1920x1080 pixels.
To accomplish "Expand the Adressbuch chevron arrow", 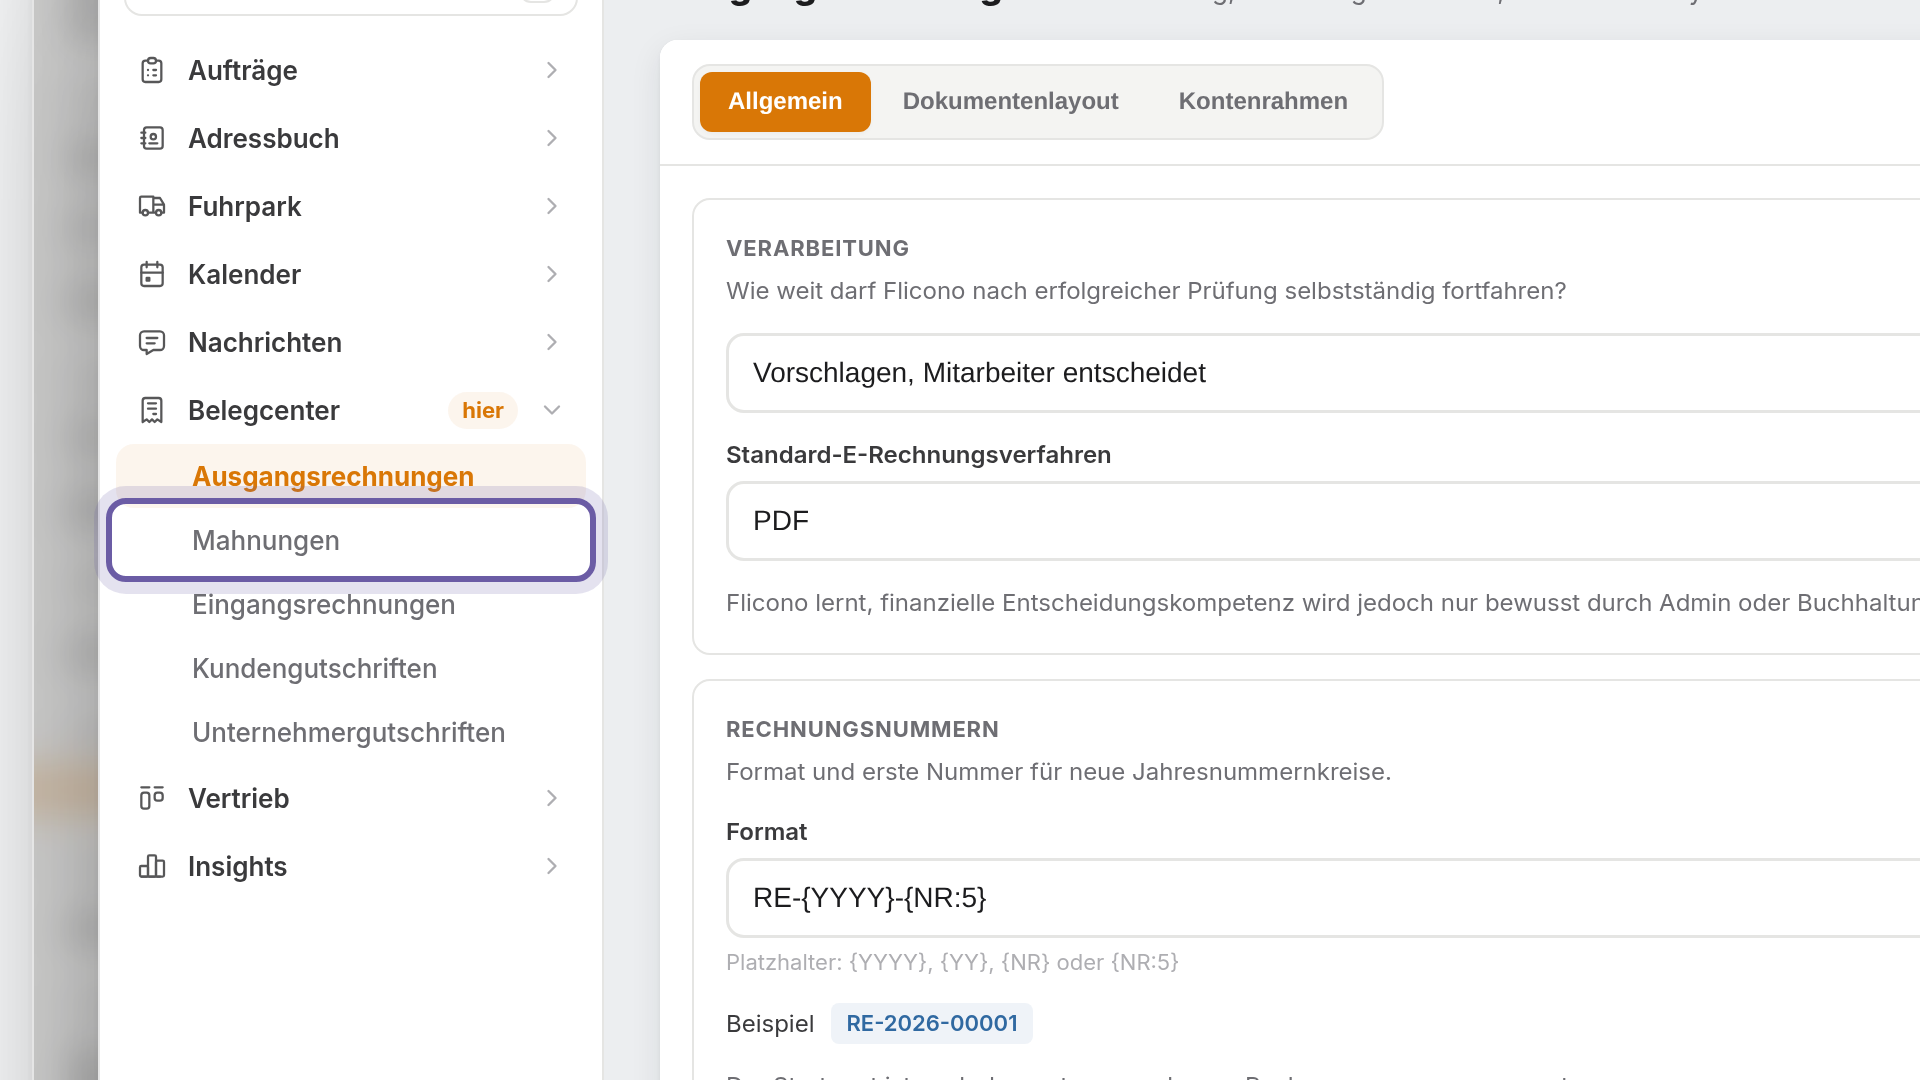I will click(552, 138).
